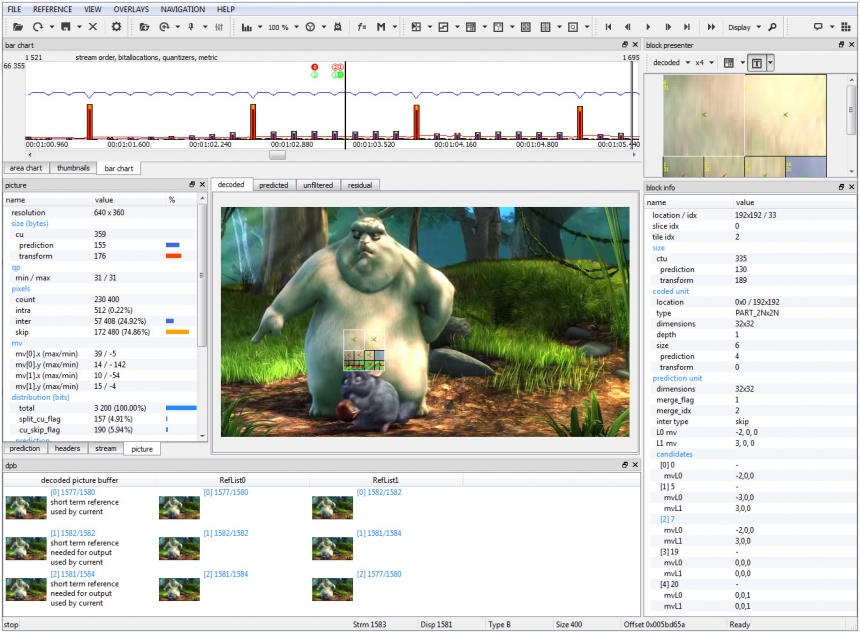Click the speech bubble comment icon
This screenshot has width=860, height=633.
pos(818,27)
